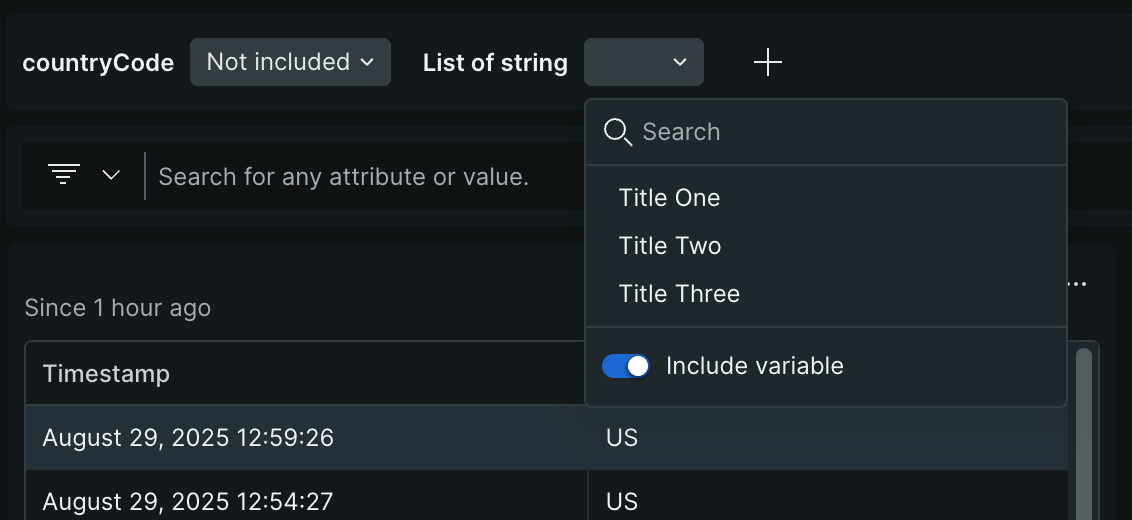Click the Include variable label text
This screenshot has width=1132, height=520.
(x=754, y=366)
